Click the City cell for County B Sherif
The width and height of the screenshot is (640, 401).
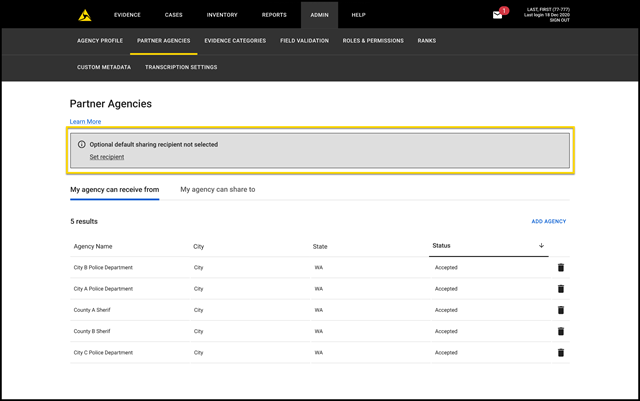coord(198,331)
